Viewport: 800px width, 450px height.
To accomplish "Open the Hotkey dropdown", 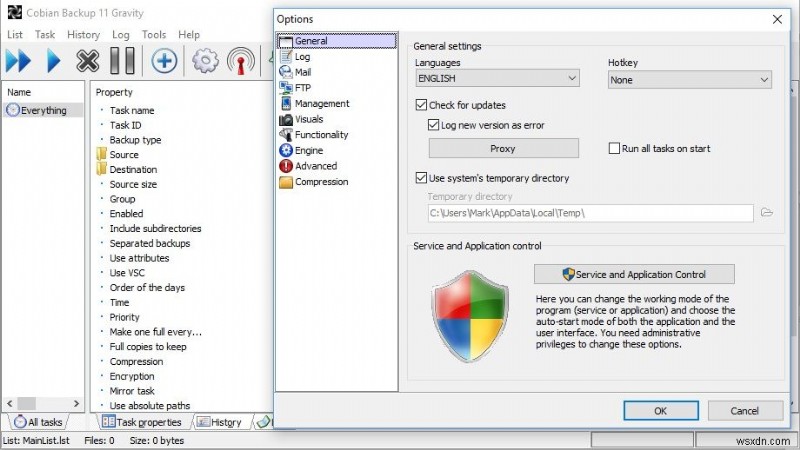I will (x=690, y=80).
